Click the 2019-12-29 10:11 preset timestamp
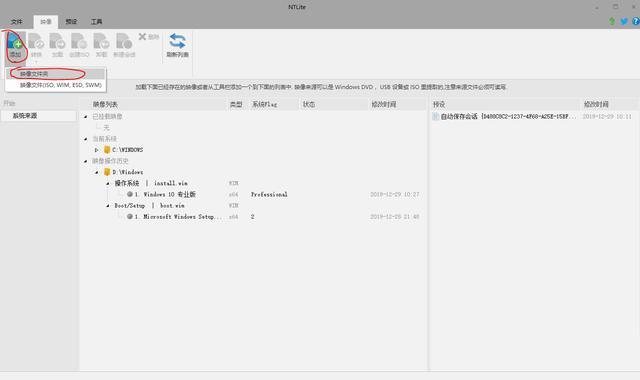This screenshot has height=380, width=640. tap(607, 116)
